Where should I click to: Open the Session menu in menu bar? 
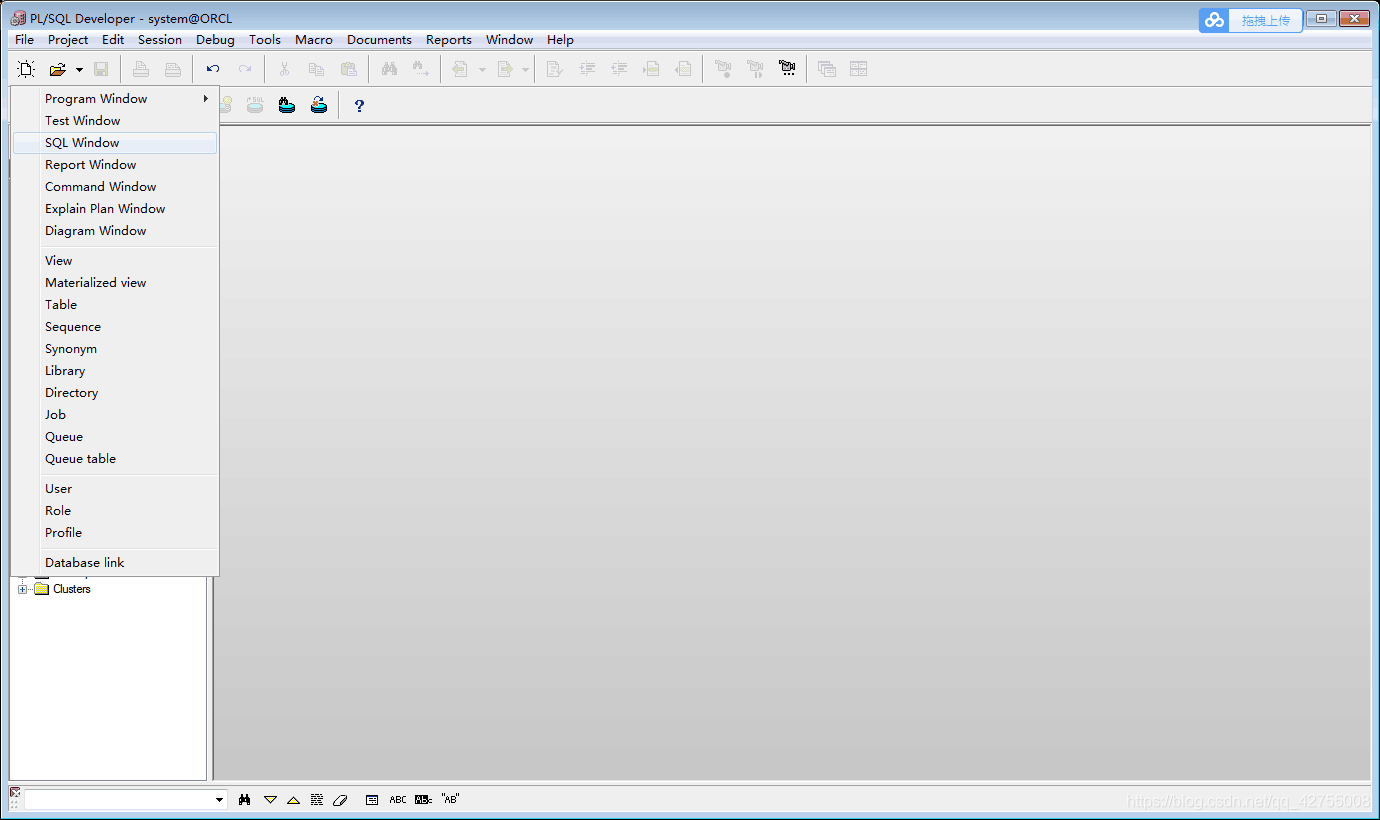click(x=160, y=40)
